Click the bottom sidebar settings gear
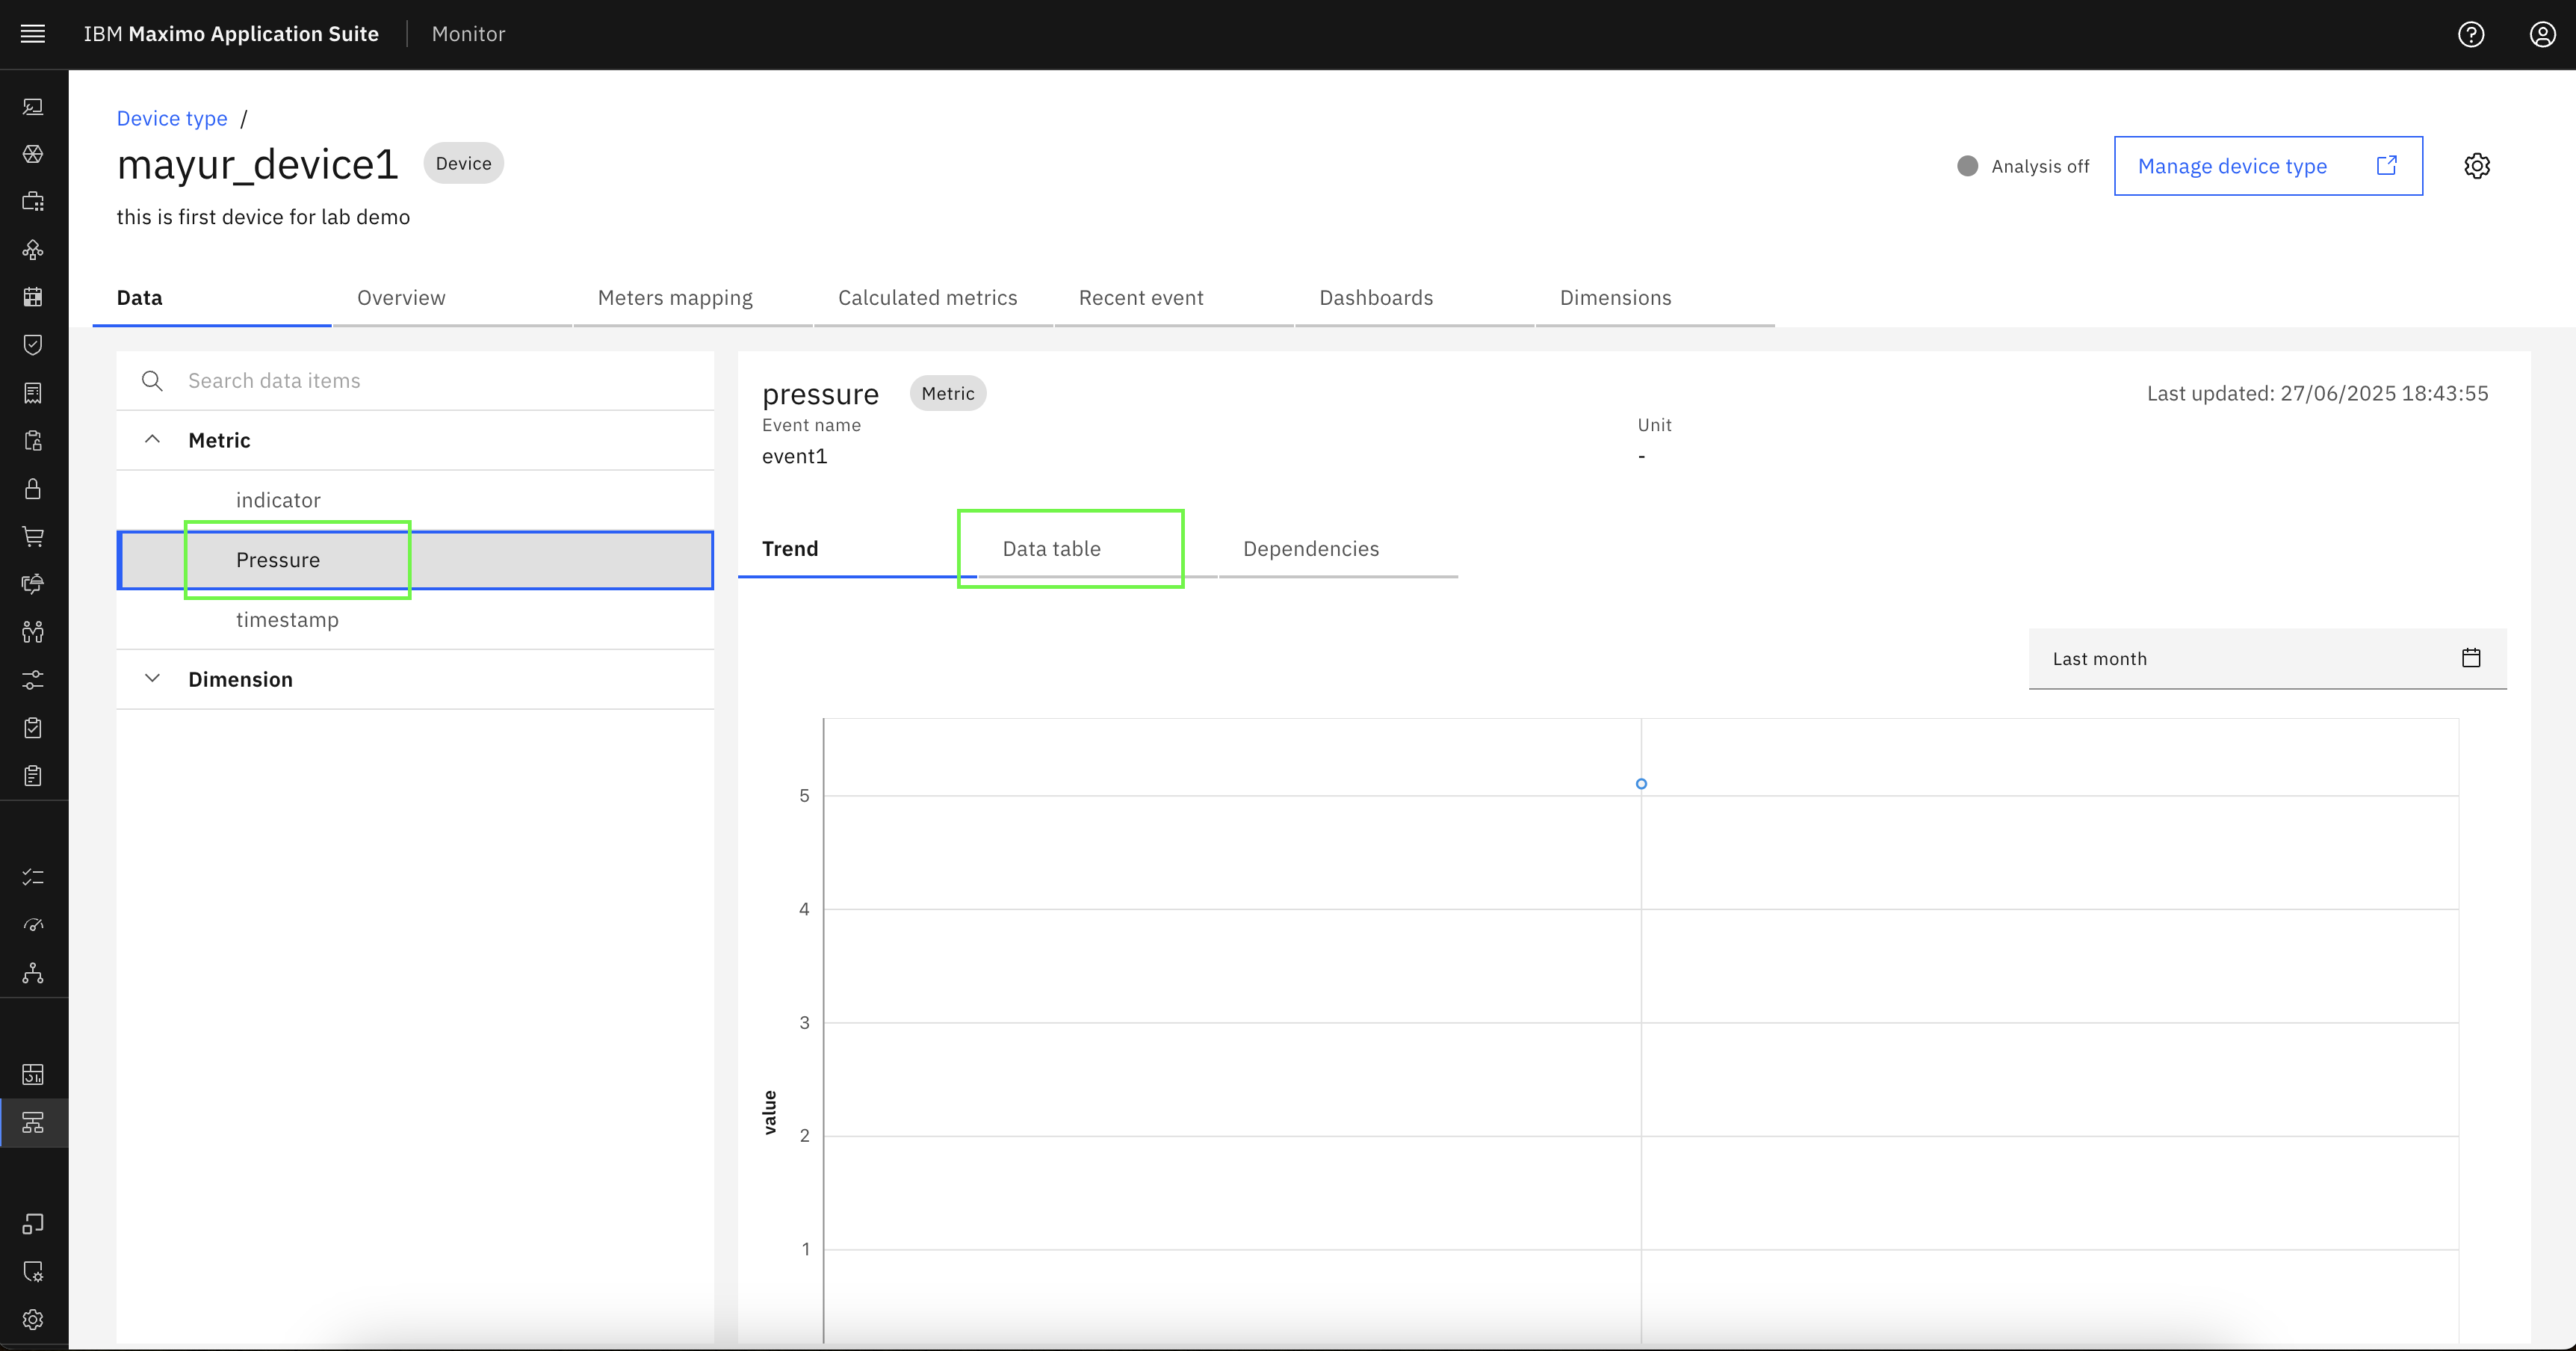The height and width of the screenshot is (1351, 2576). click(33, 1319)
